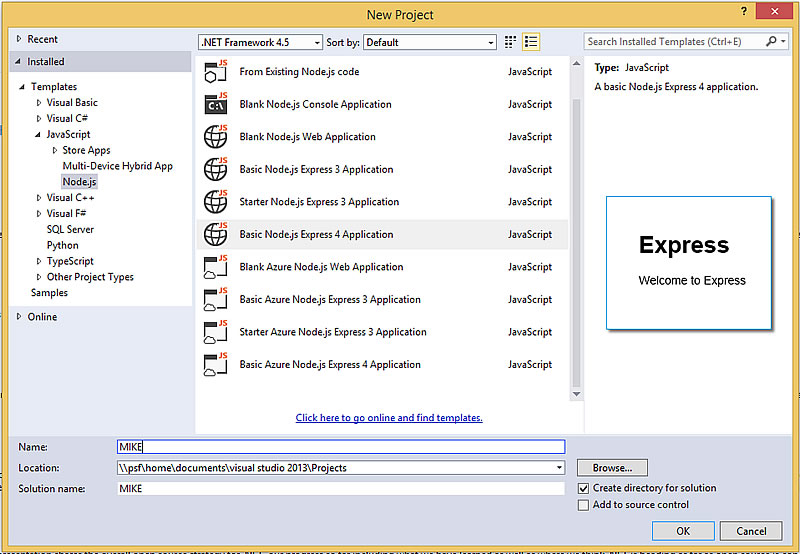Screen dimensions: 800x554
Task: Select Visual F# category
Action: [x=66, y=213]
